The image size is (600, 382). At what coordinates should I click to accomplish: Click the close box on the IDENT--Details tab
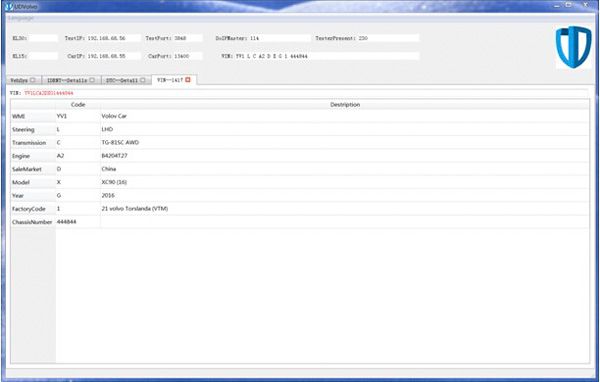[92, 80]
